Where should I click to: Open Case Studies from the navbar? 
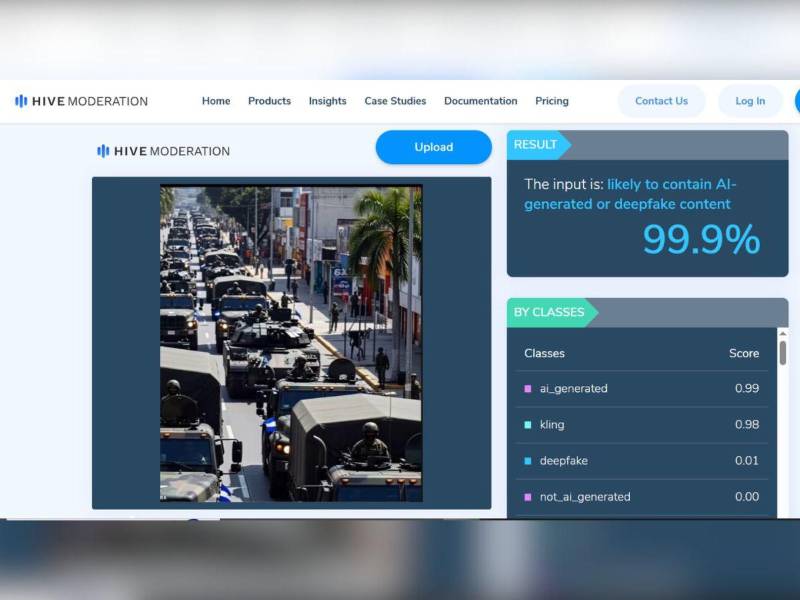point(395,101)
